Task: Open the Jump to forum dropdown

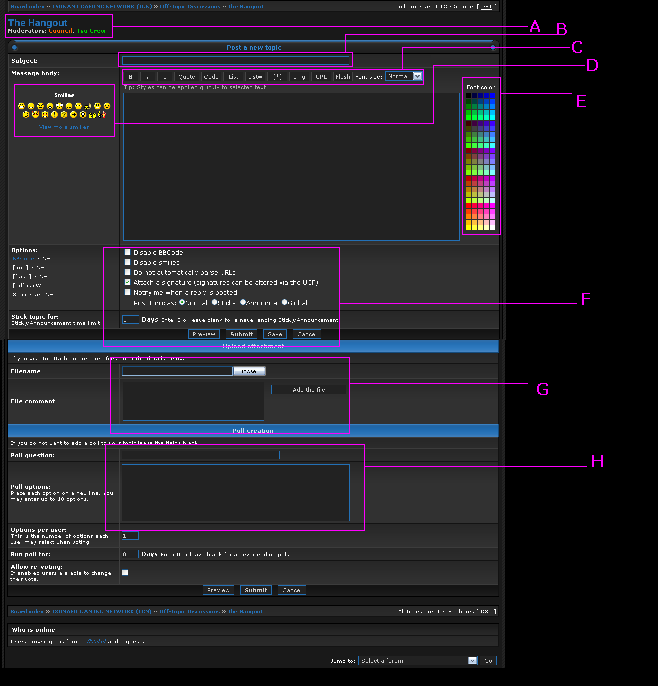Action: point(418,660)
